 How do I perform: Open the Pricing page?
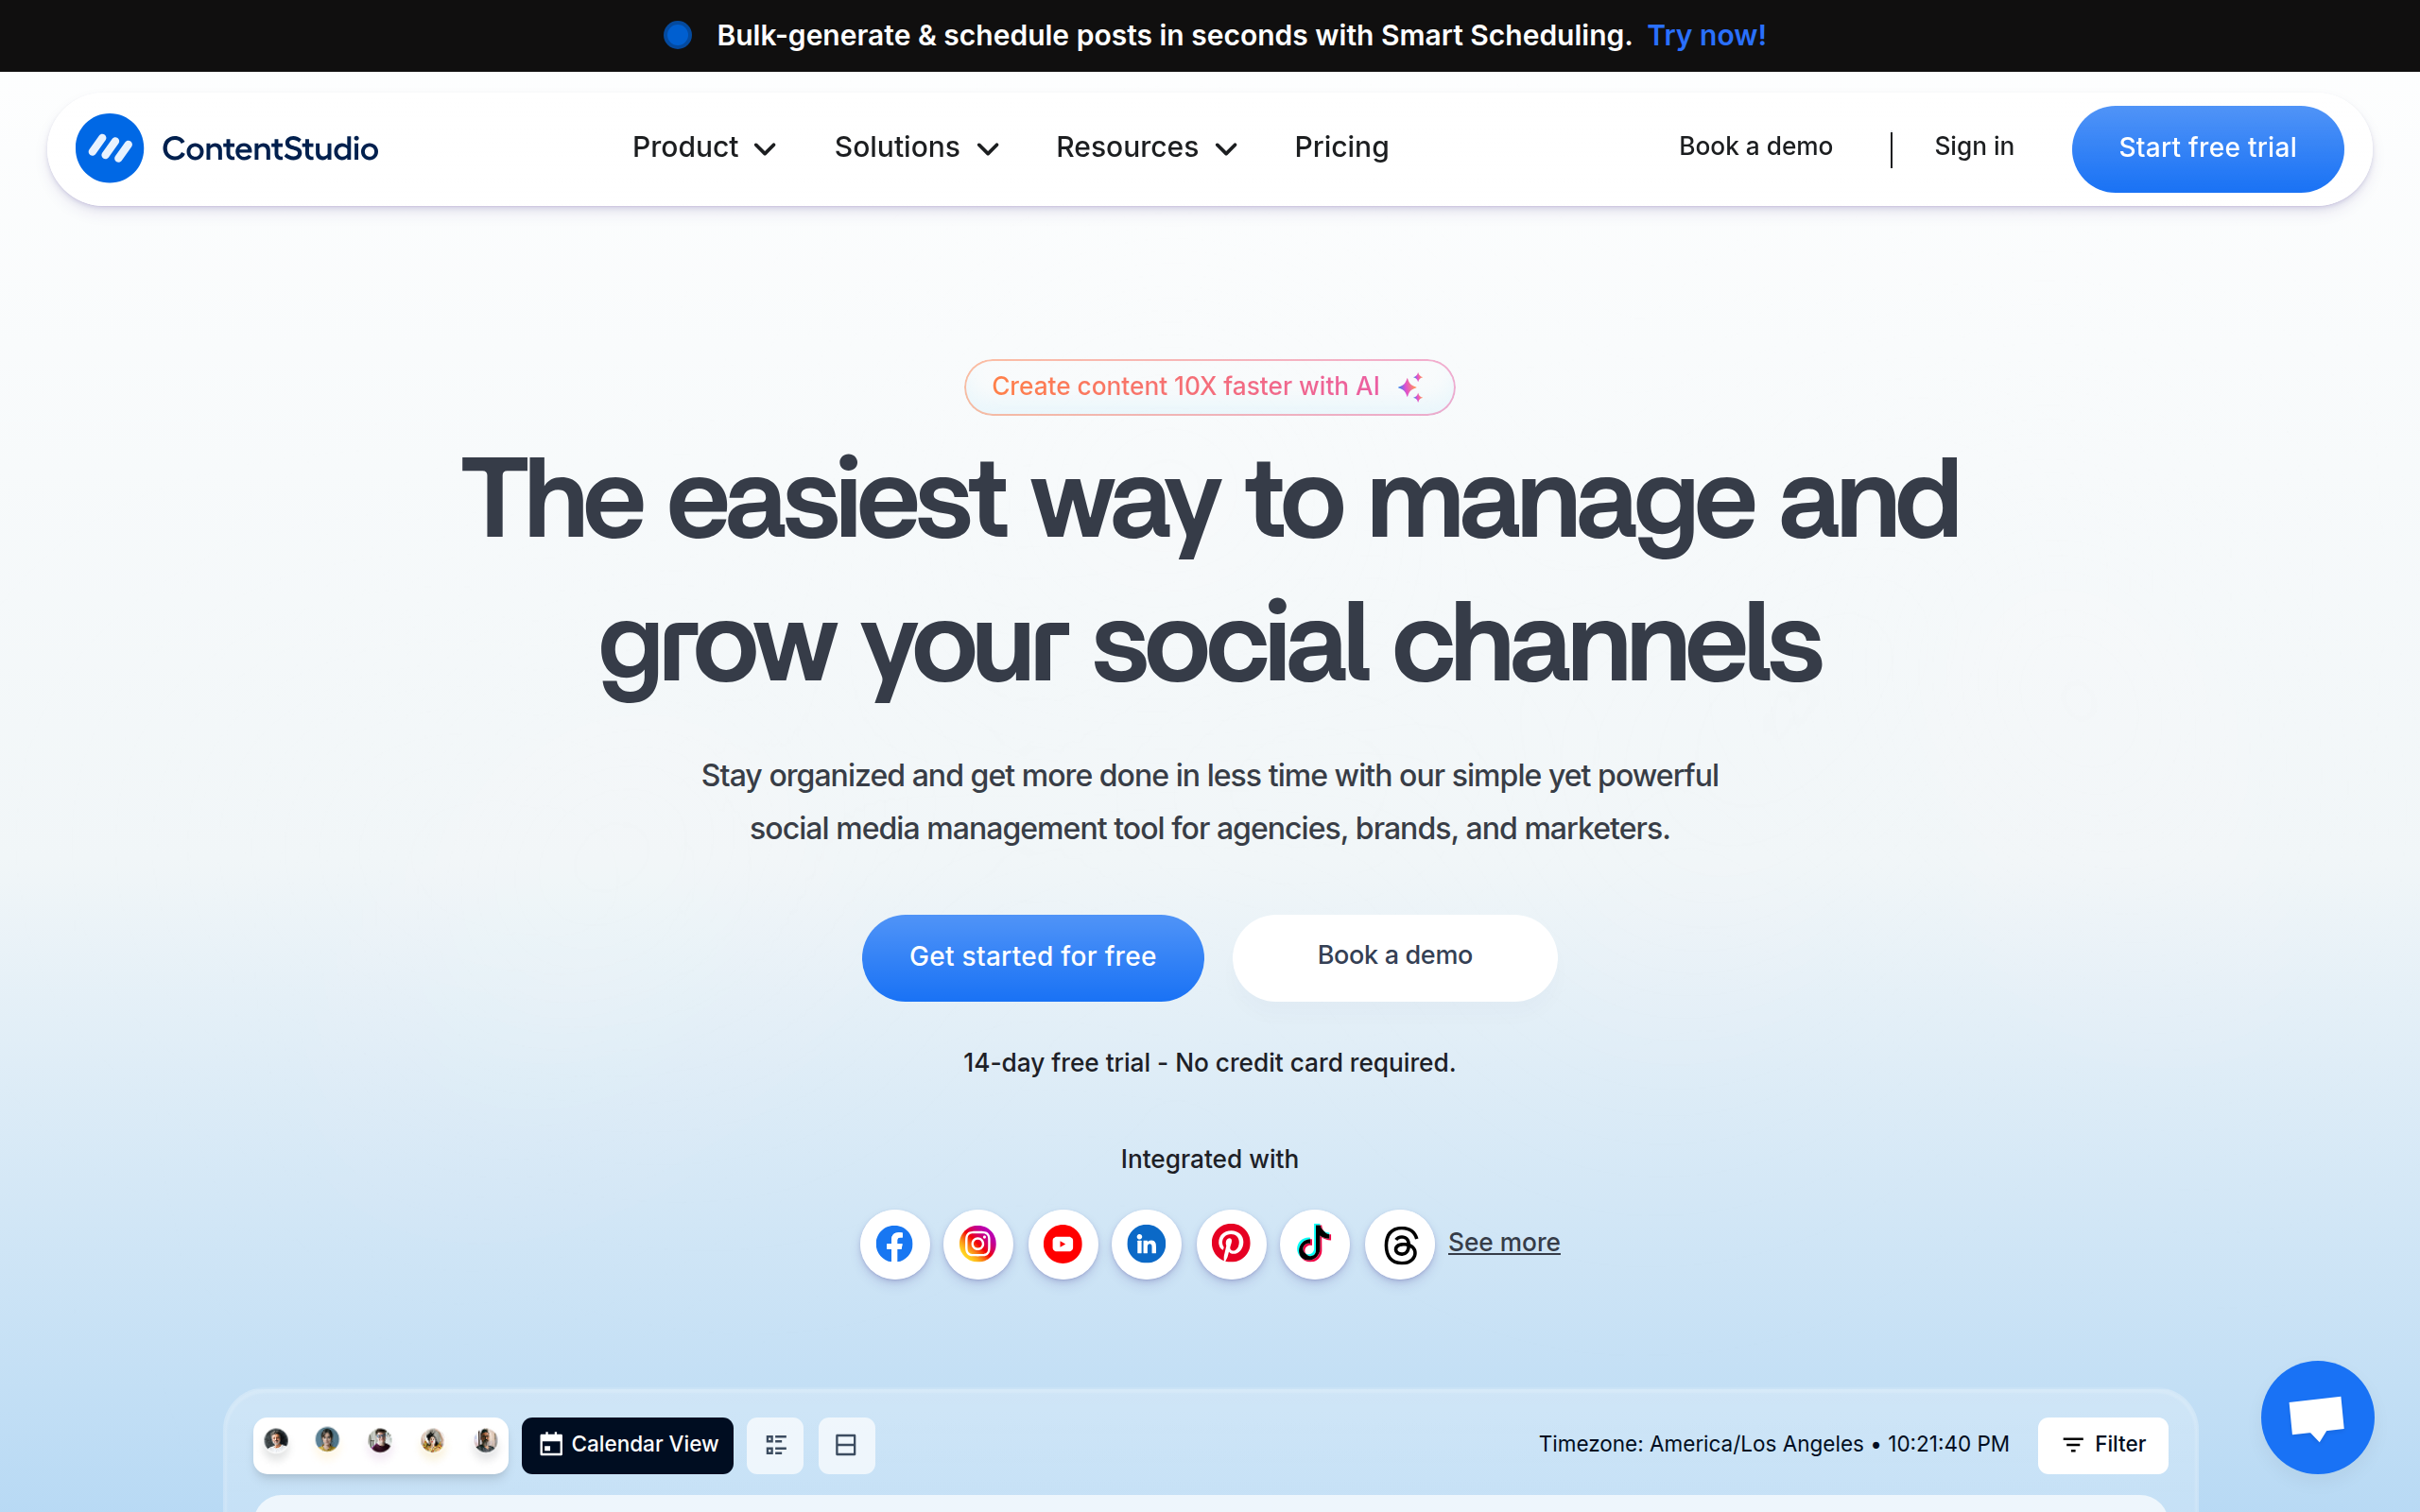pyautogui.click(x=1341, y=147)
